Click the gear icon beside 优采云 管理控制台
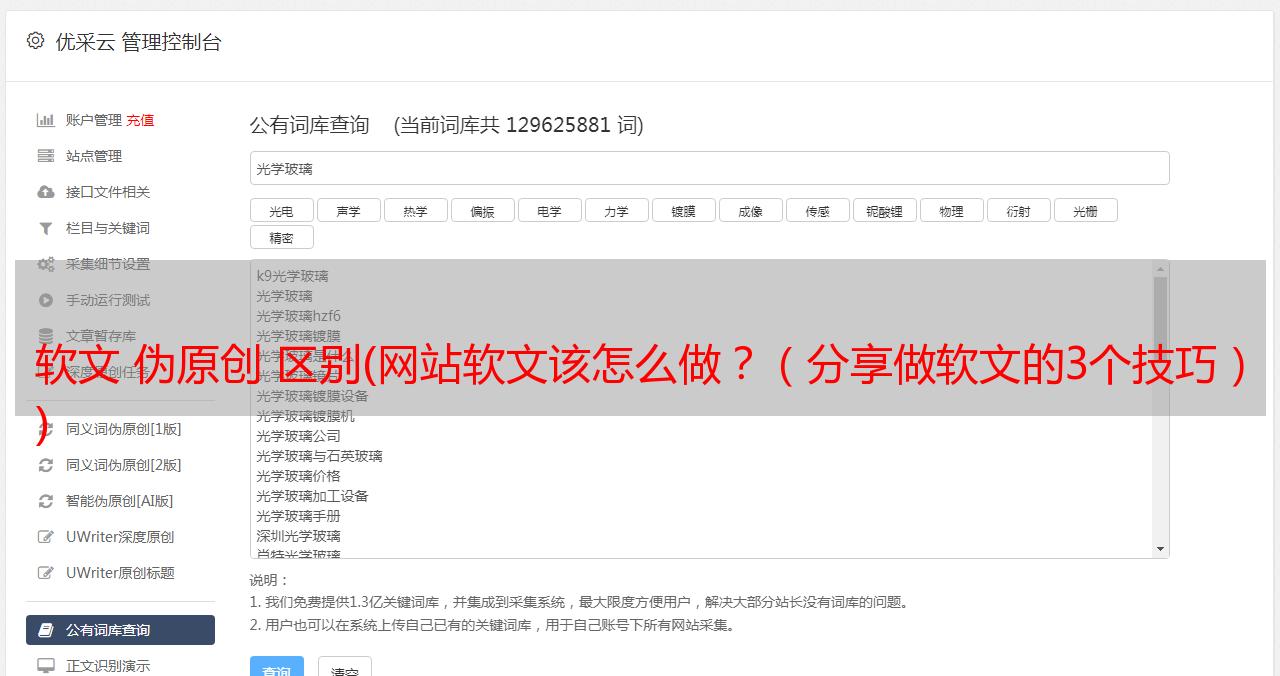Image resolution: width=1280 pixels, height=676 pixels. [x=36, y=41]
